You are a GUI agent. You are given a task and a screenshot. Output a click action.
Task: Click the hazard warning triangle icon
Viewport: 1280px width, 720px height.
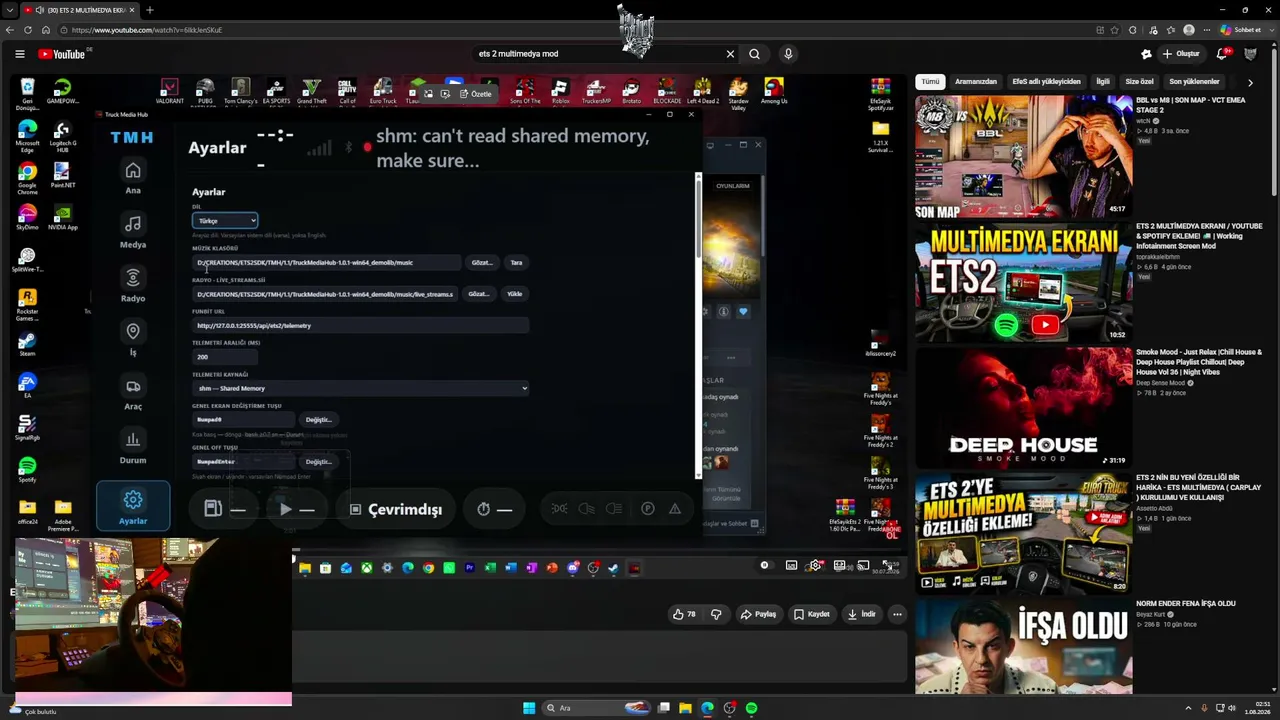tap(675, 509)
